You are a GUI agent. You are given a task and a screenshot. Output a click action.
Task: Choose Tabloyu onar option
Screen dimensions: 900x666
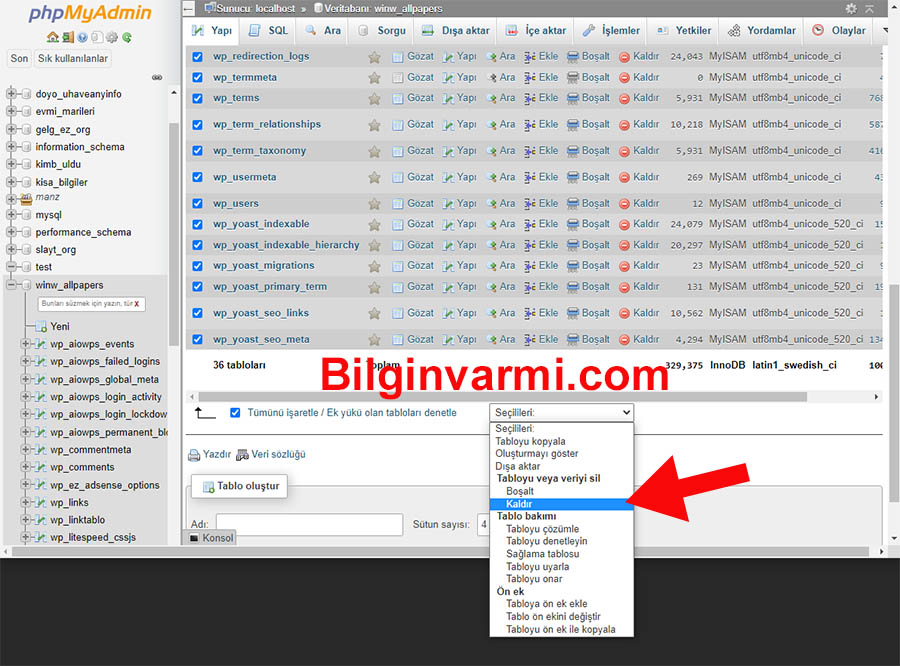[x=561, y=579]
